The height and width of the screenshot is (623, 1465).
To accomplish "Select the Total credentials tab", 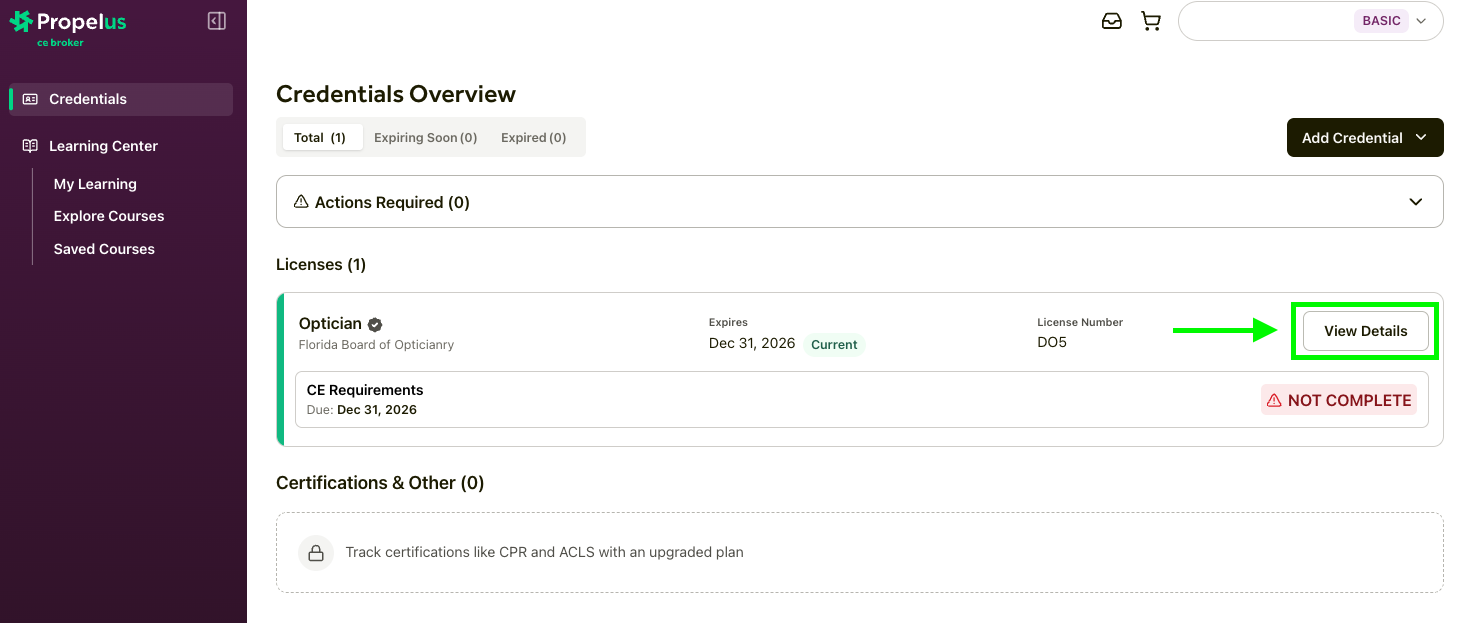I will point(320,138).
